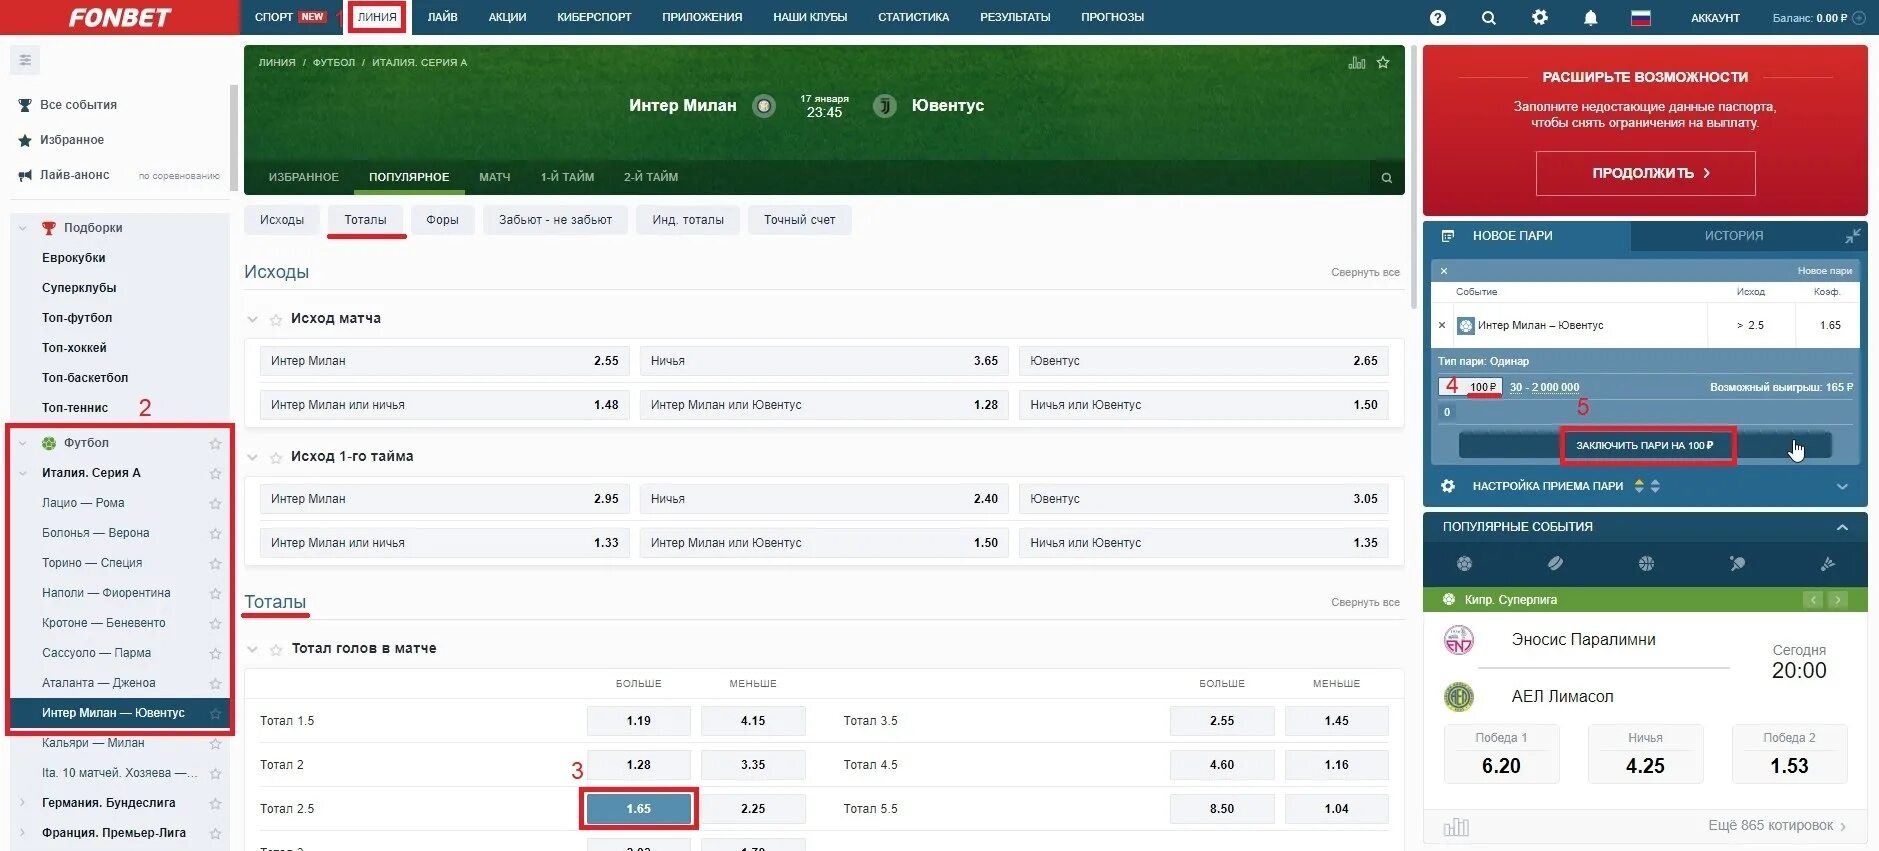
Task: Change language via Russian flag icon
Action: pos(1640,17)
